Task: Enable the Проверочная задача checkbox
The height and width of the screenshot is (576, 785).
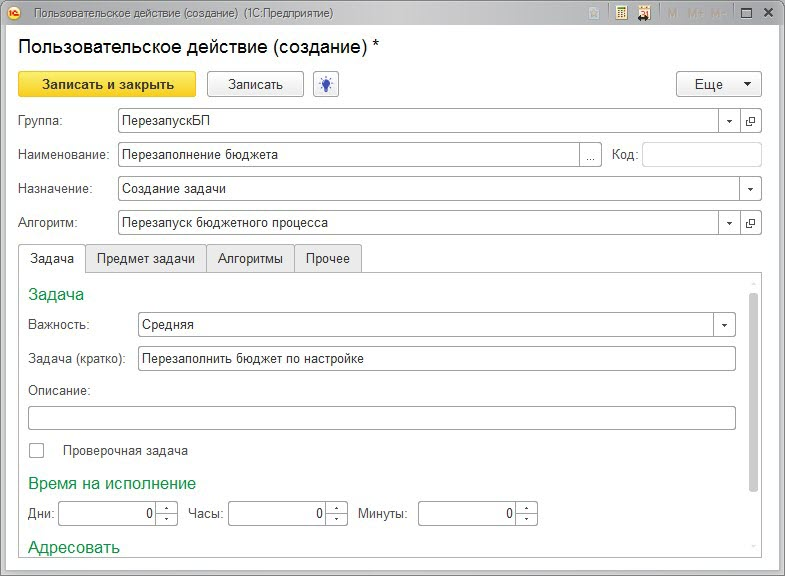Action: point(37,451)
